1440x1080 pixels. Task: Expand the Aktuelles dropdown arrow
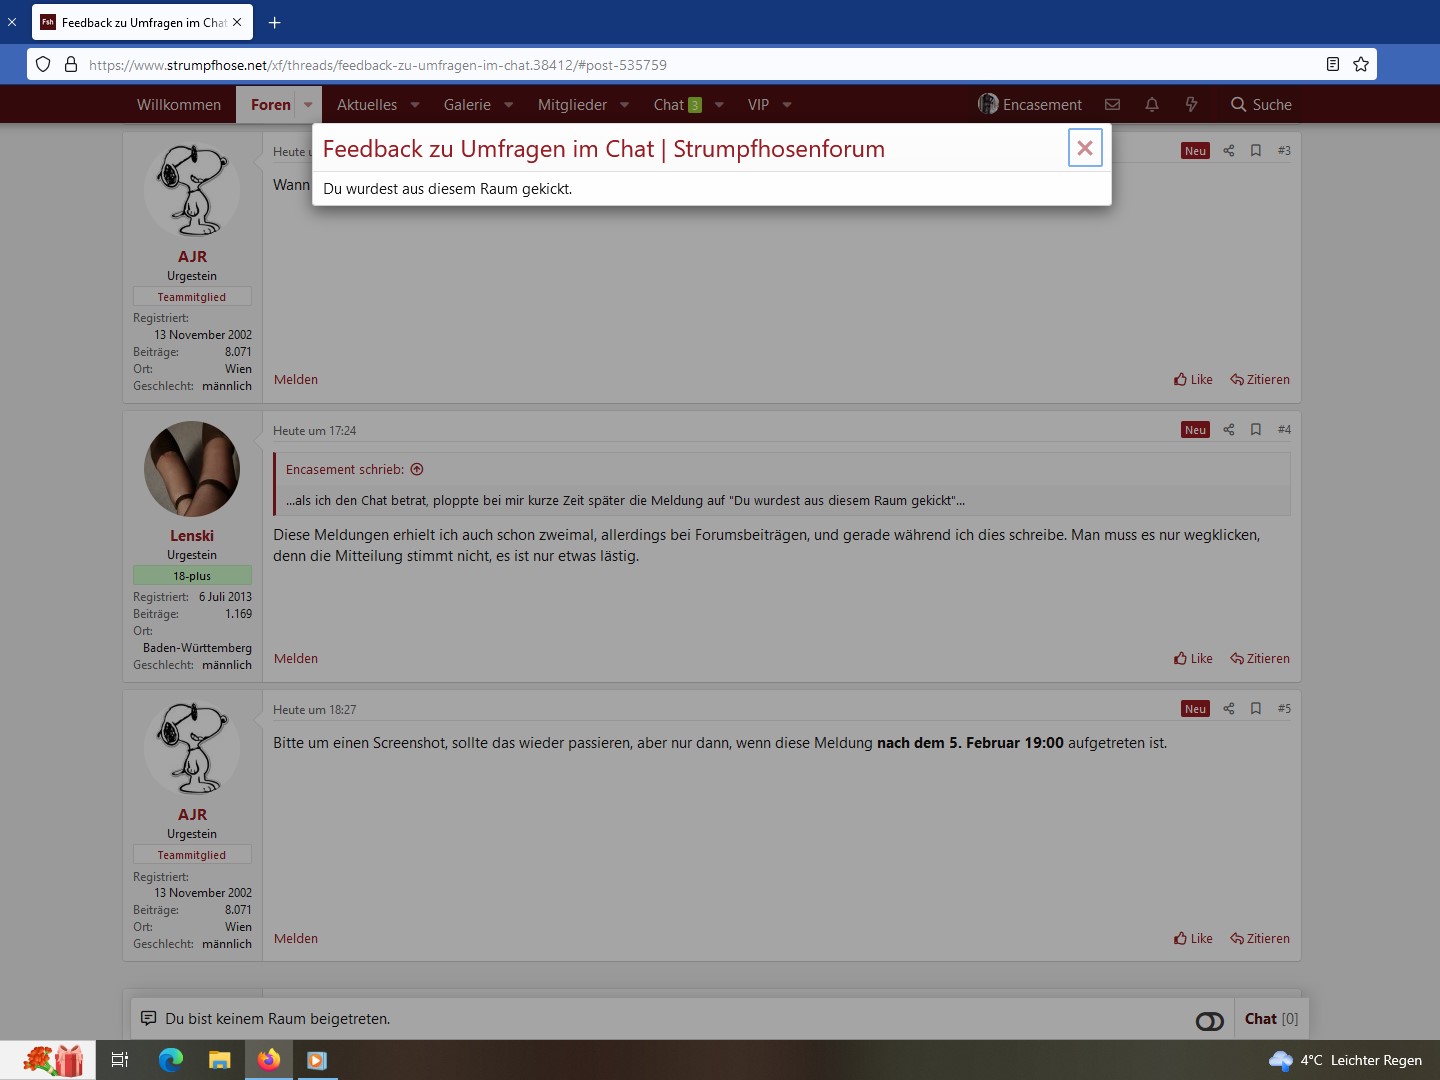[x=415, y=105]
